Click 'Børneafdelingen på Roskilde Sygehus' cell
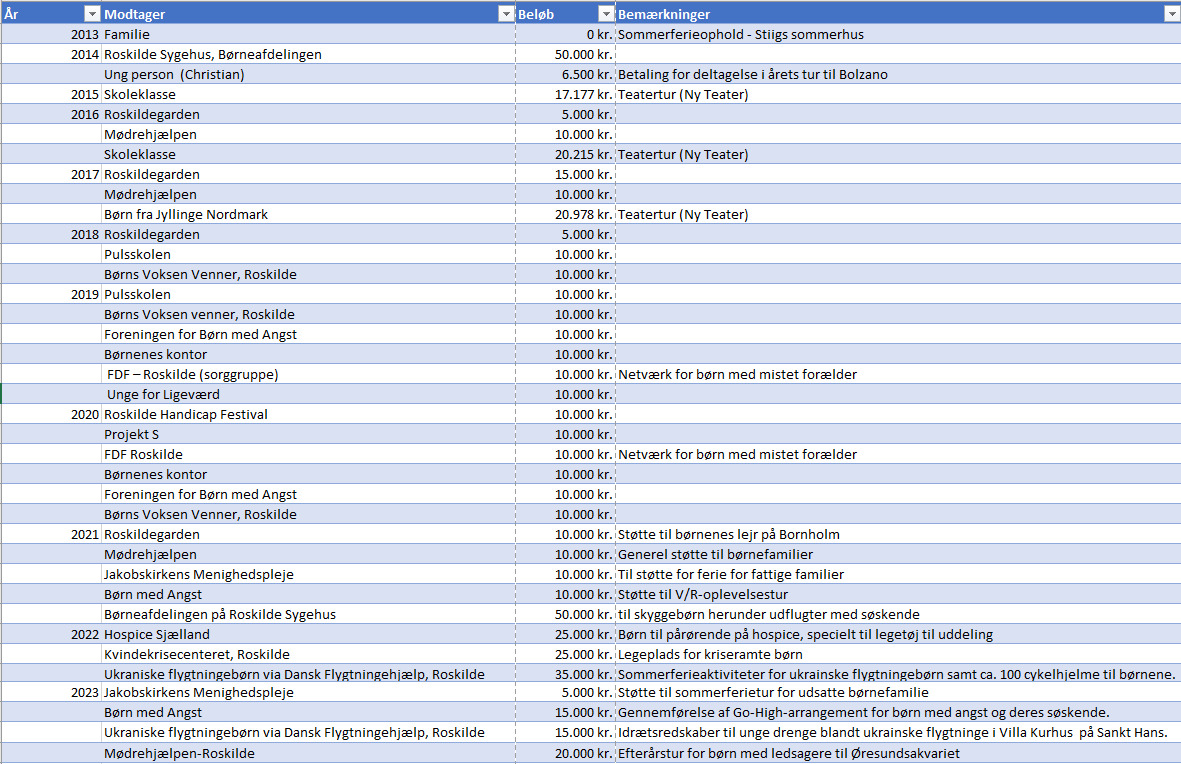This screenshot has width=1181, height=764. (308, 614)
